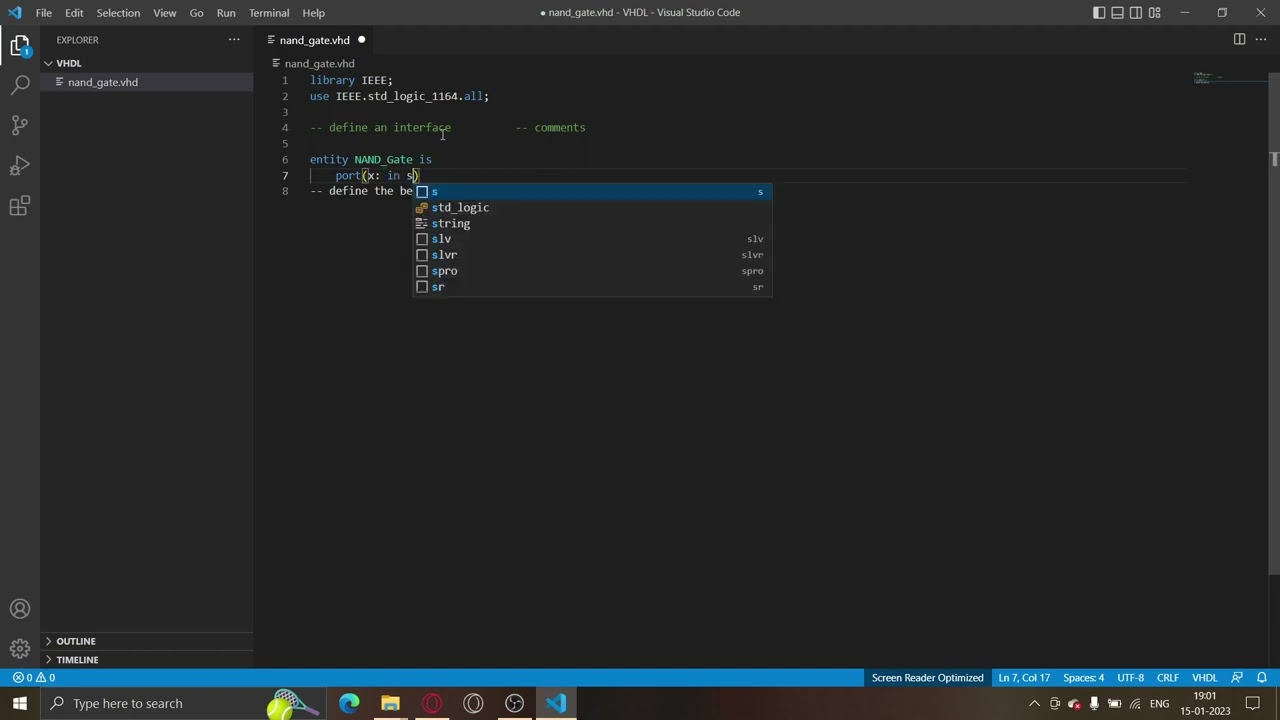Choose the string suggestion
The height and width of the screenshot is (720, 1280).
[x=592, y=223]
